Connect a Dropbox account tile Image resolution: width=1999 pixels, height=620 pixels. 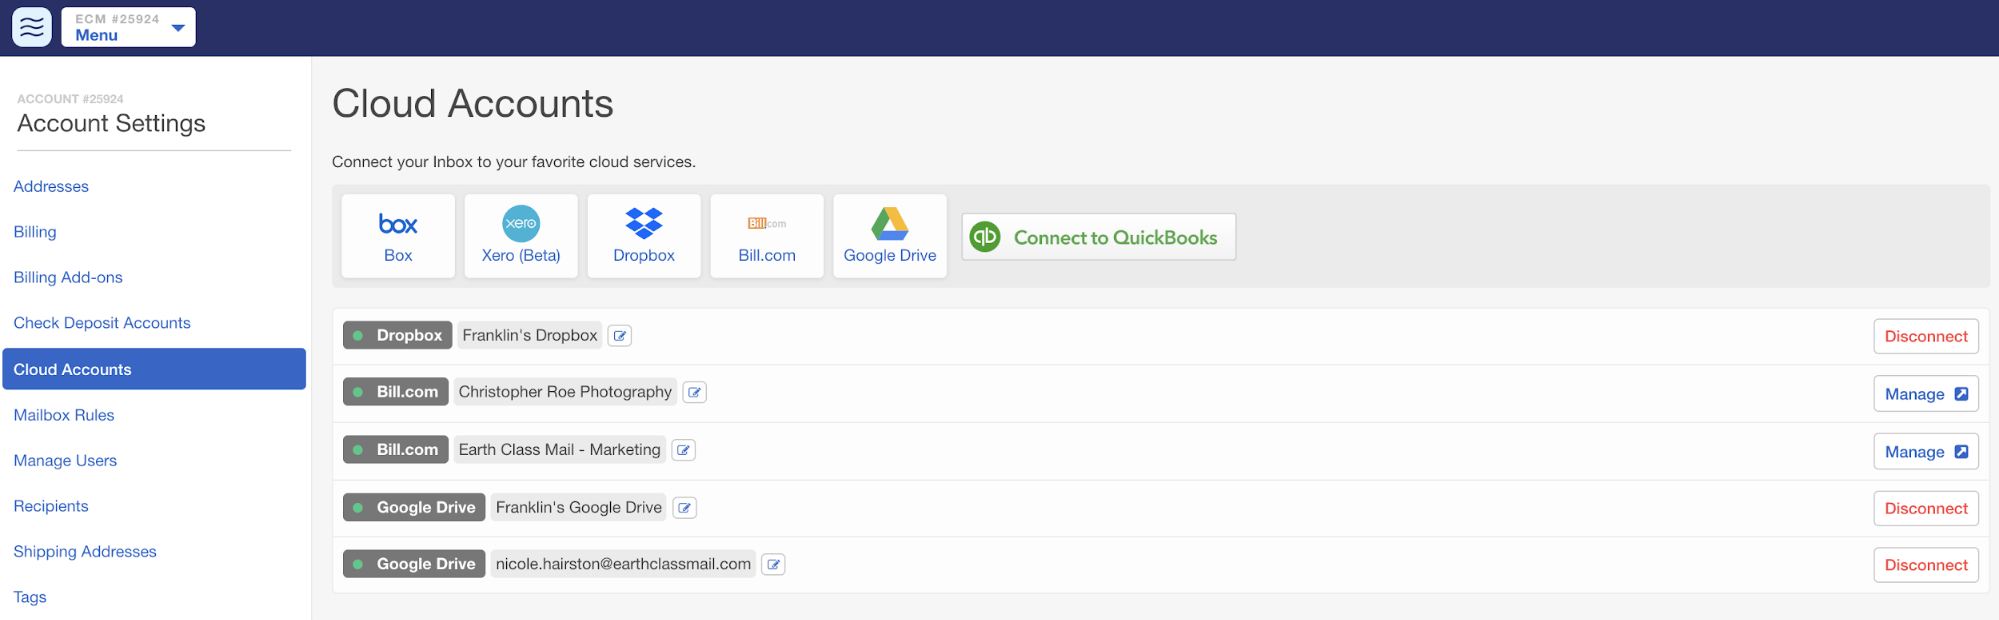point(644,236)
